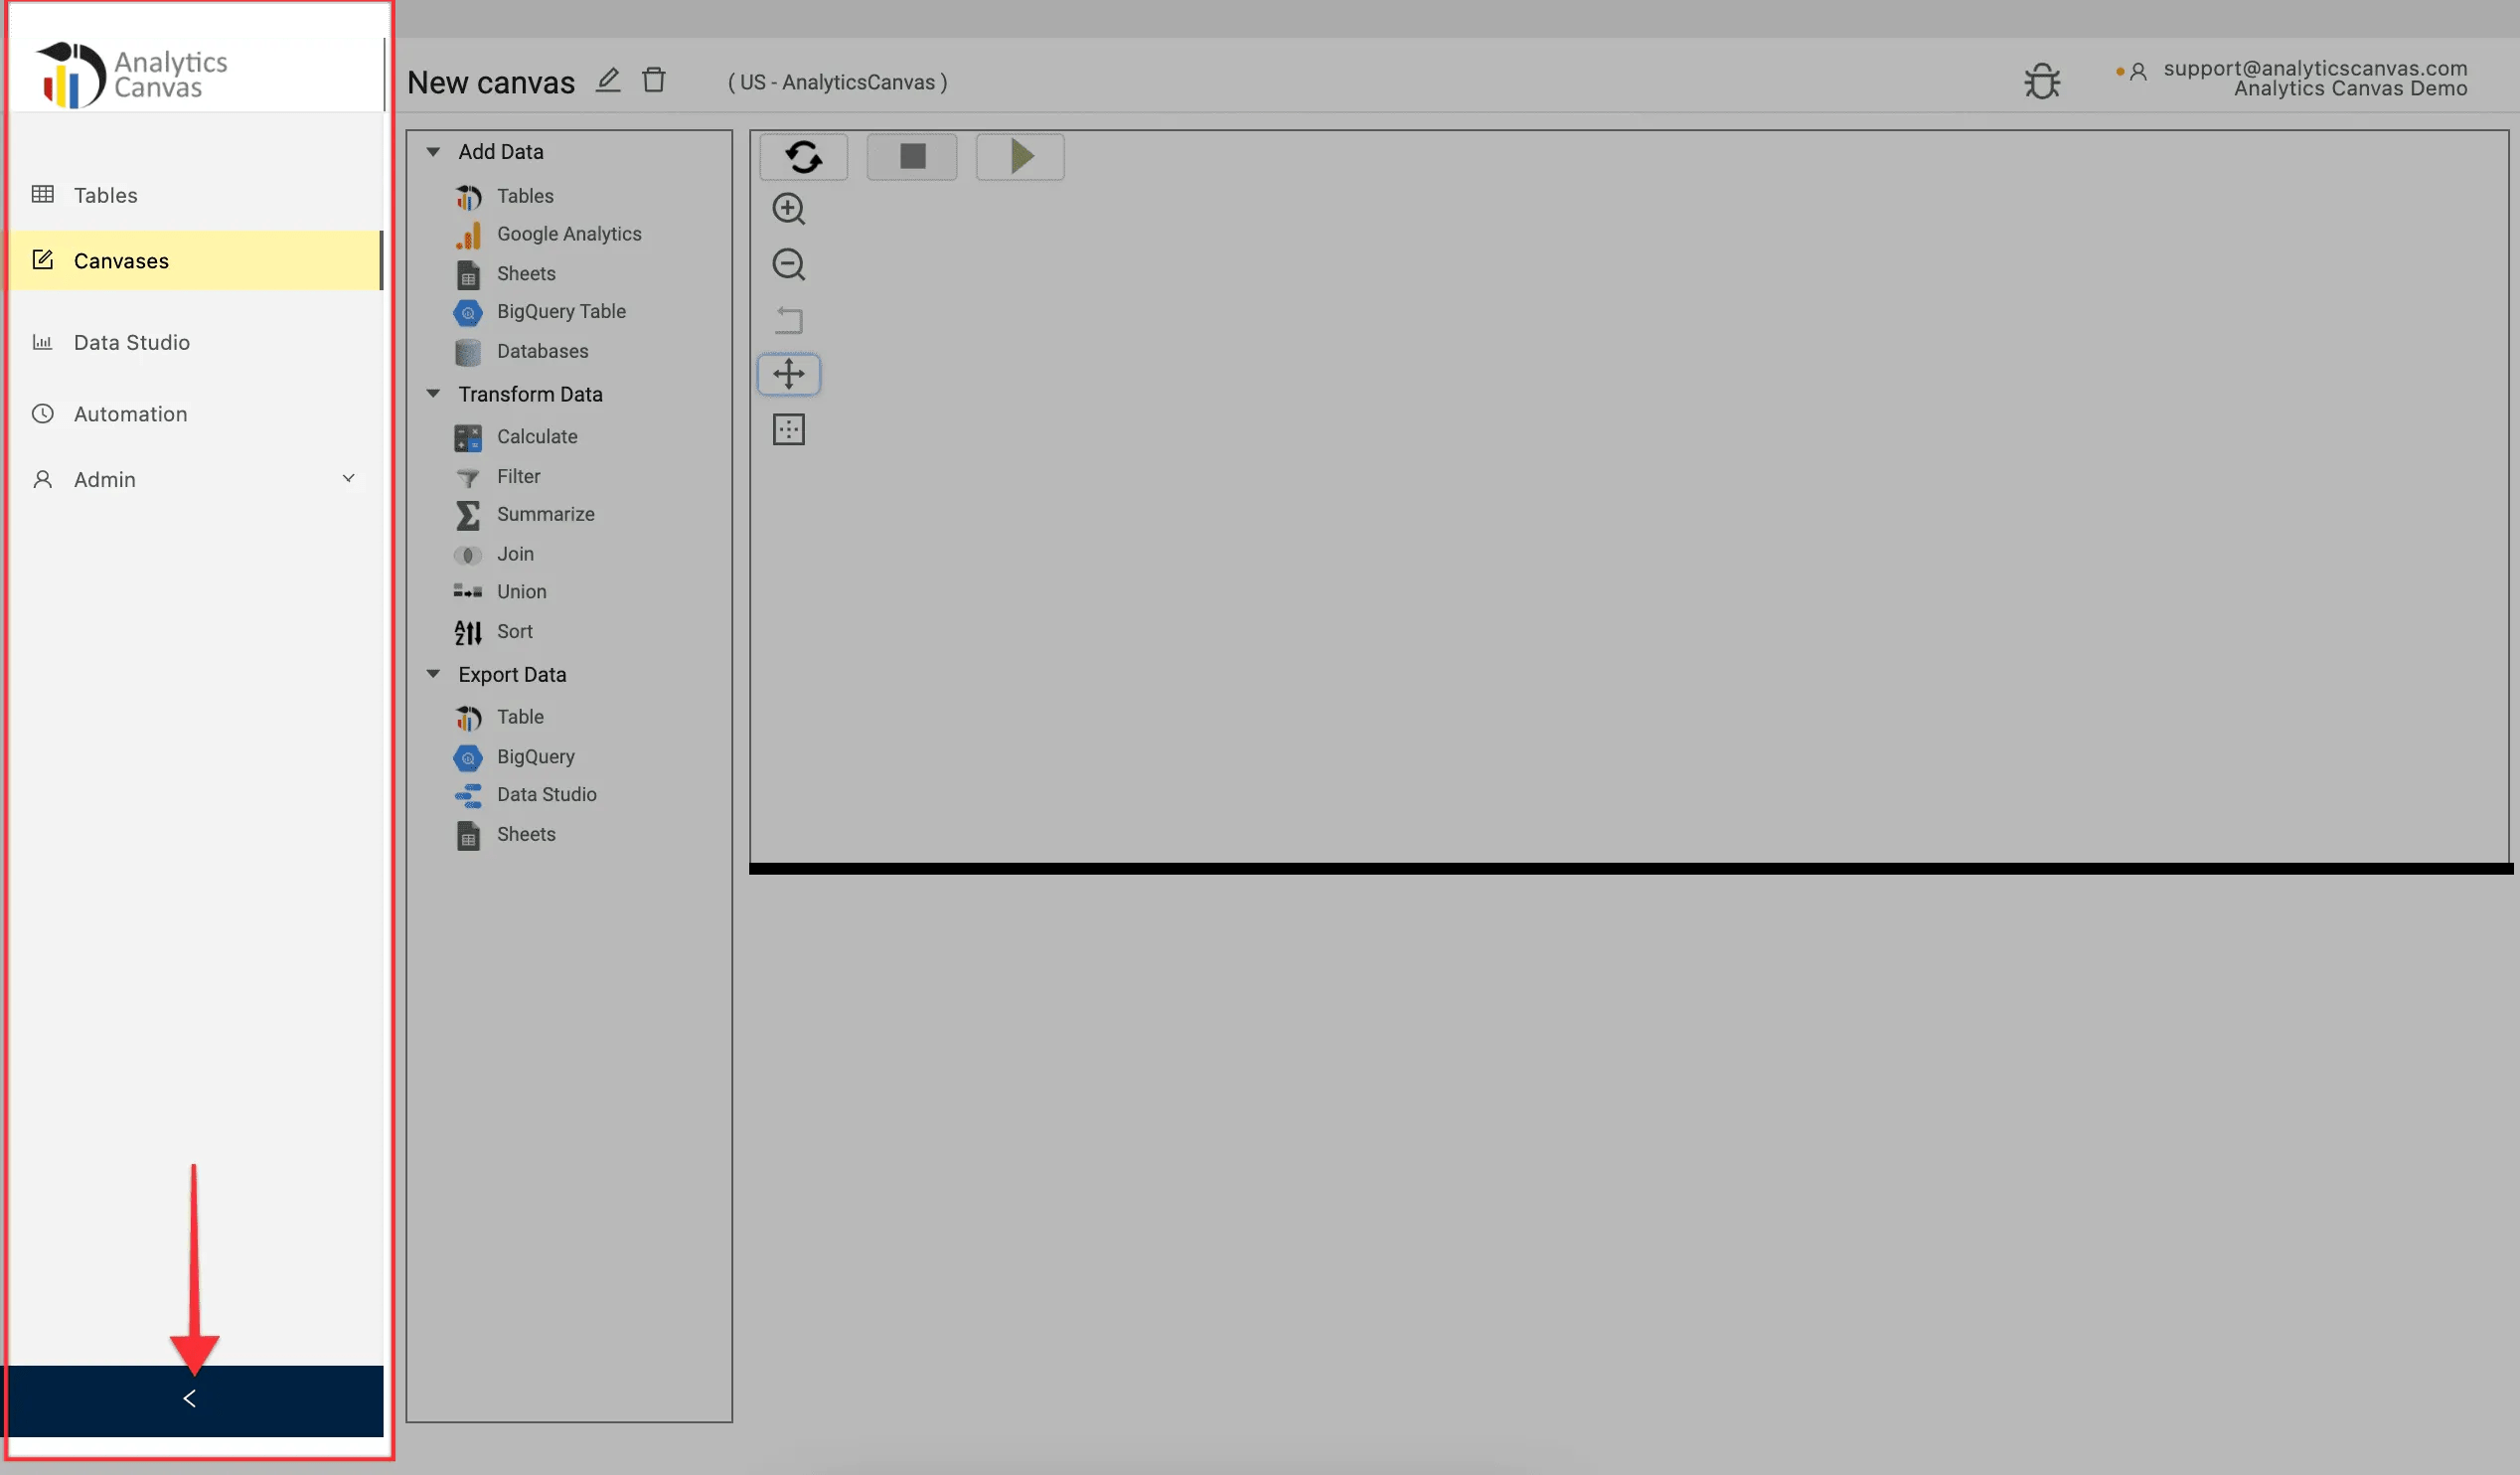The image size is (2520, 1475).
Task: Pick the Union transform block
Action: click(521, 591)
